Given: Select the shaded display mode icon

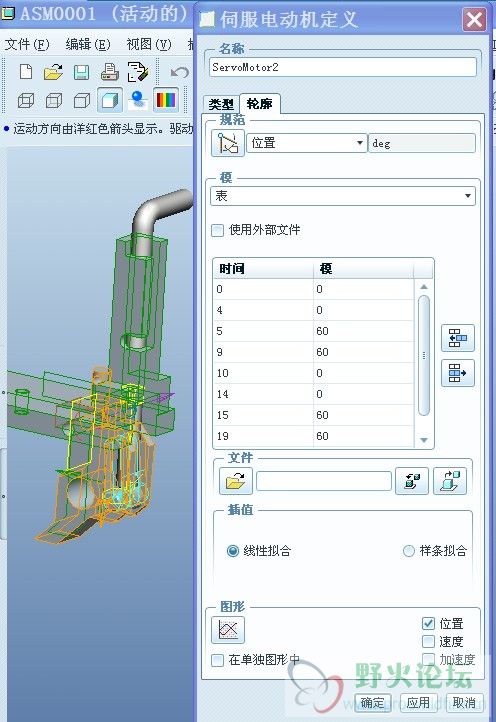Looking at the screenshot, I should point(110,99).
